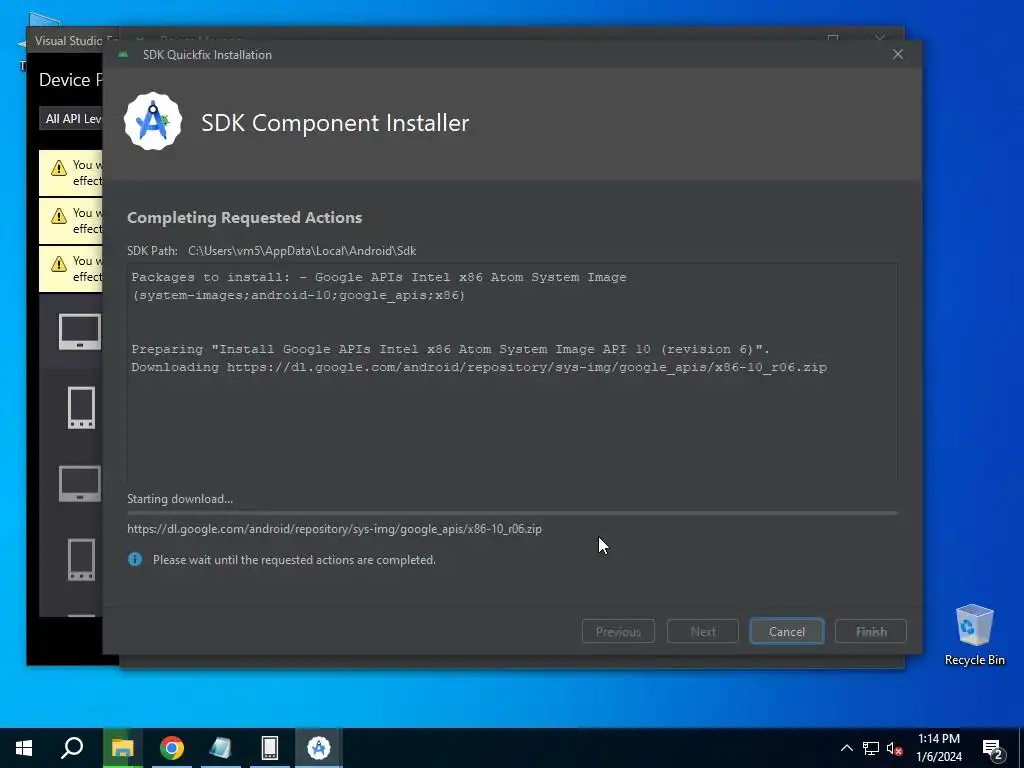Select the first tablet device icon in list
Viewport: 1024px width, 768px height.
pyautogui.click(x=80, y=332)
